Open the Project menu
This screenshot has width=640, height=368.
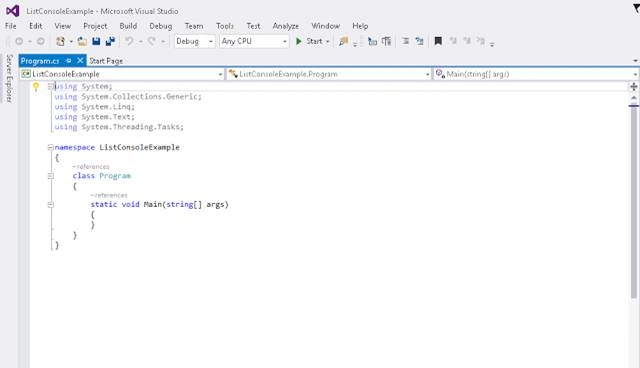[95, 26]
